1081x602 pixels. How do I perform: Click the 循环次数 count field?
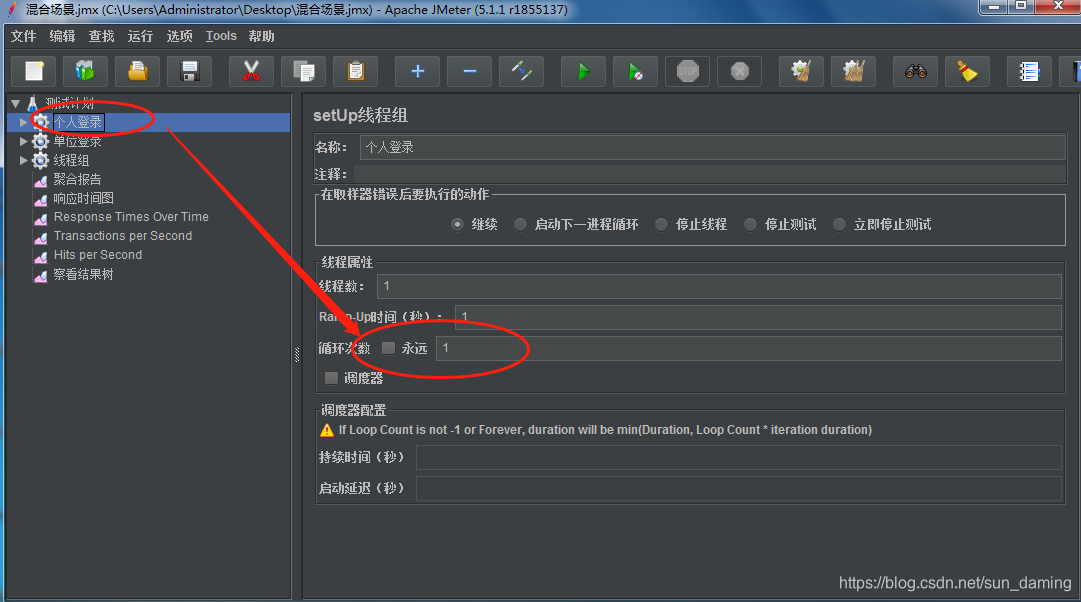click(x=749, y=348)
